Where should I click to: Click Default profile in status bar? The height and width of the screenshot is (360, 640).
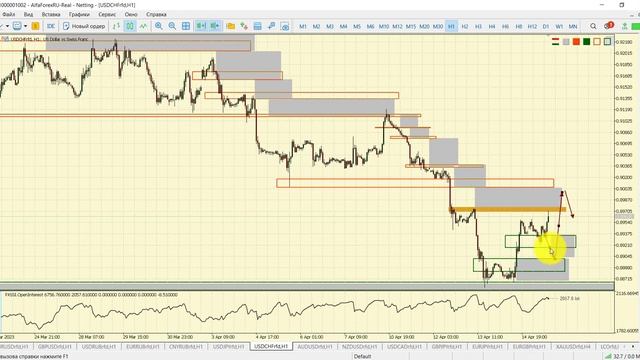click(x=362, y=356)
